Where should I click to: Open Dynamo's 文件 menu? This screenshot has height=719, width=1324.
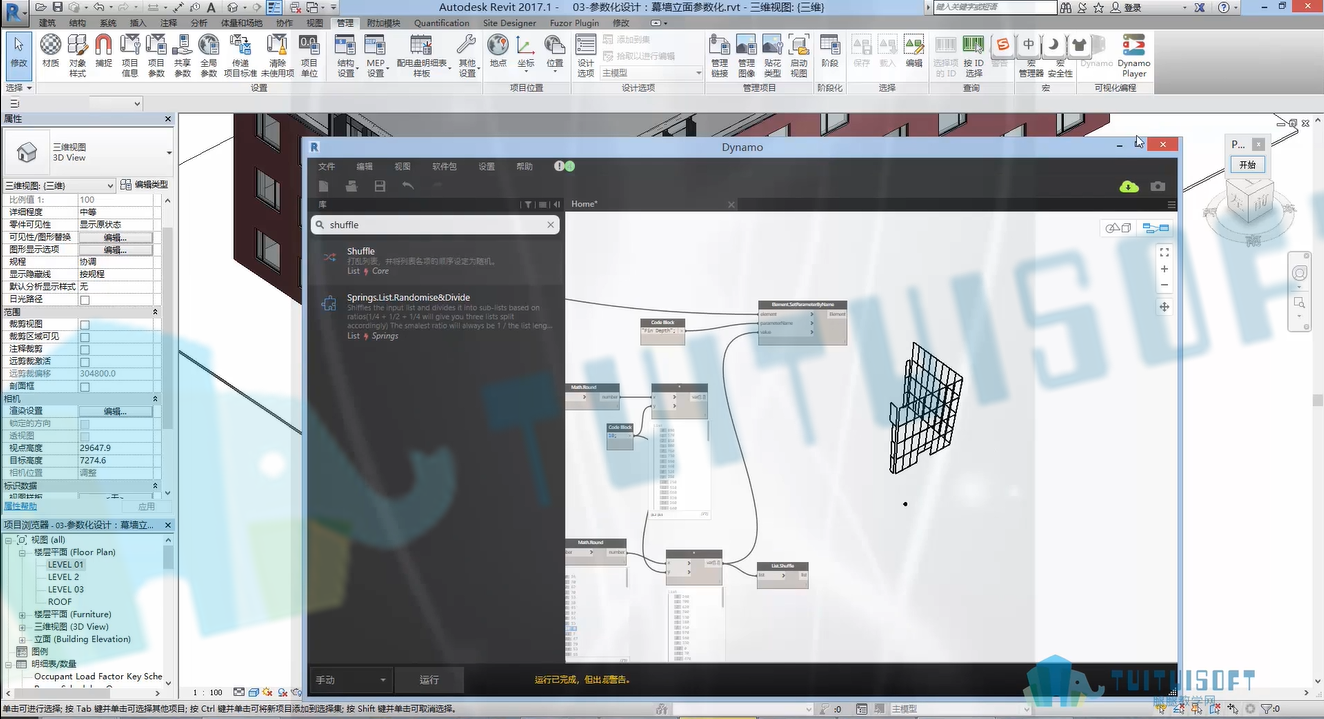[327, 166]
